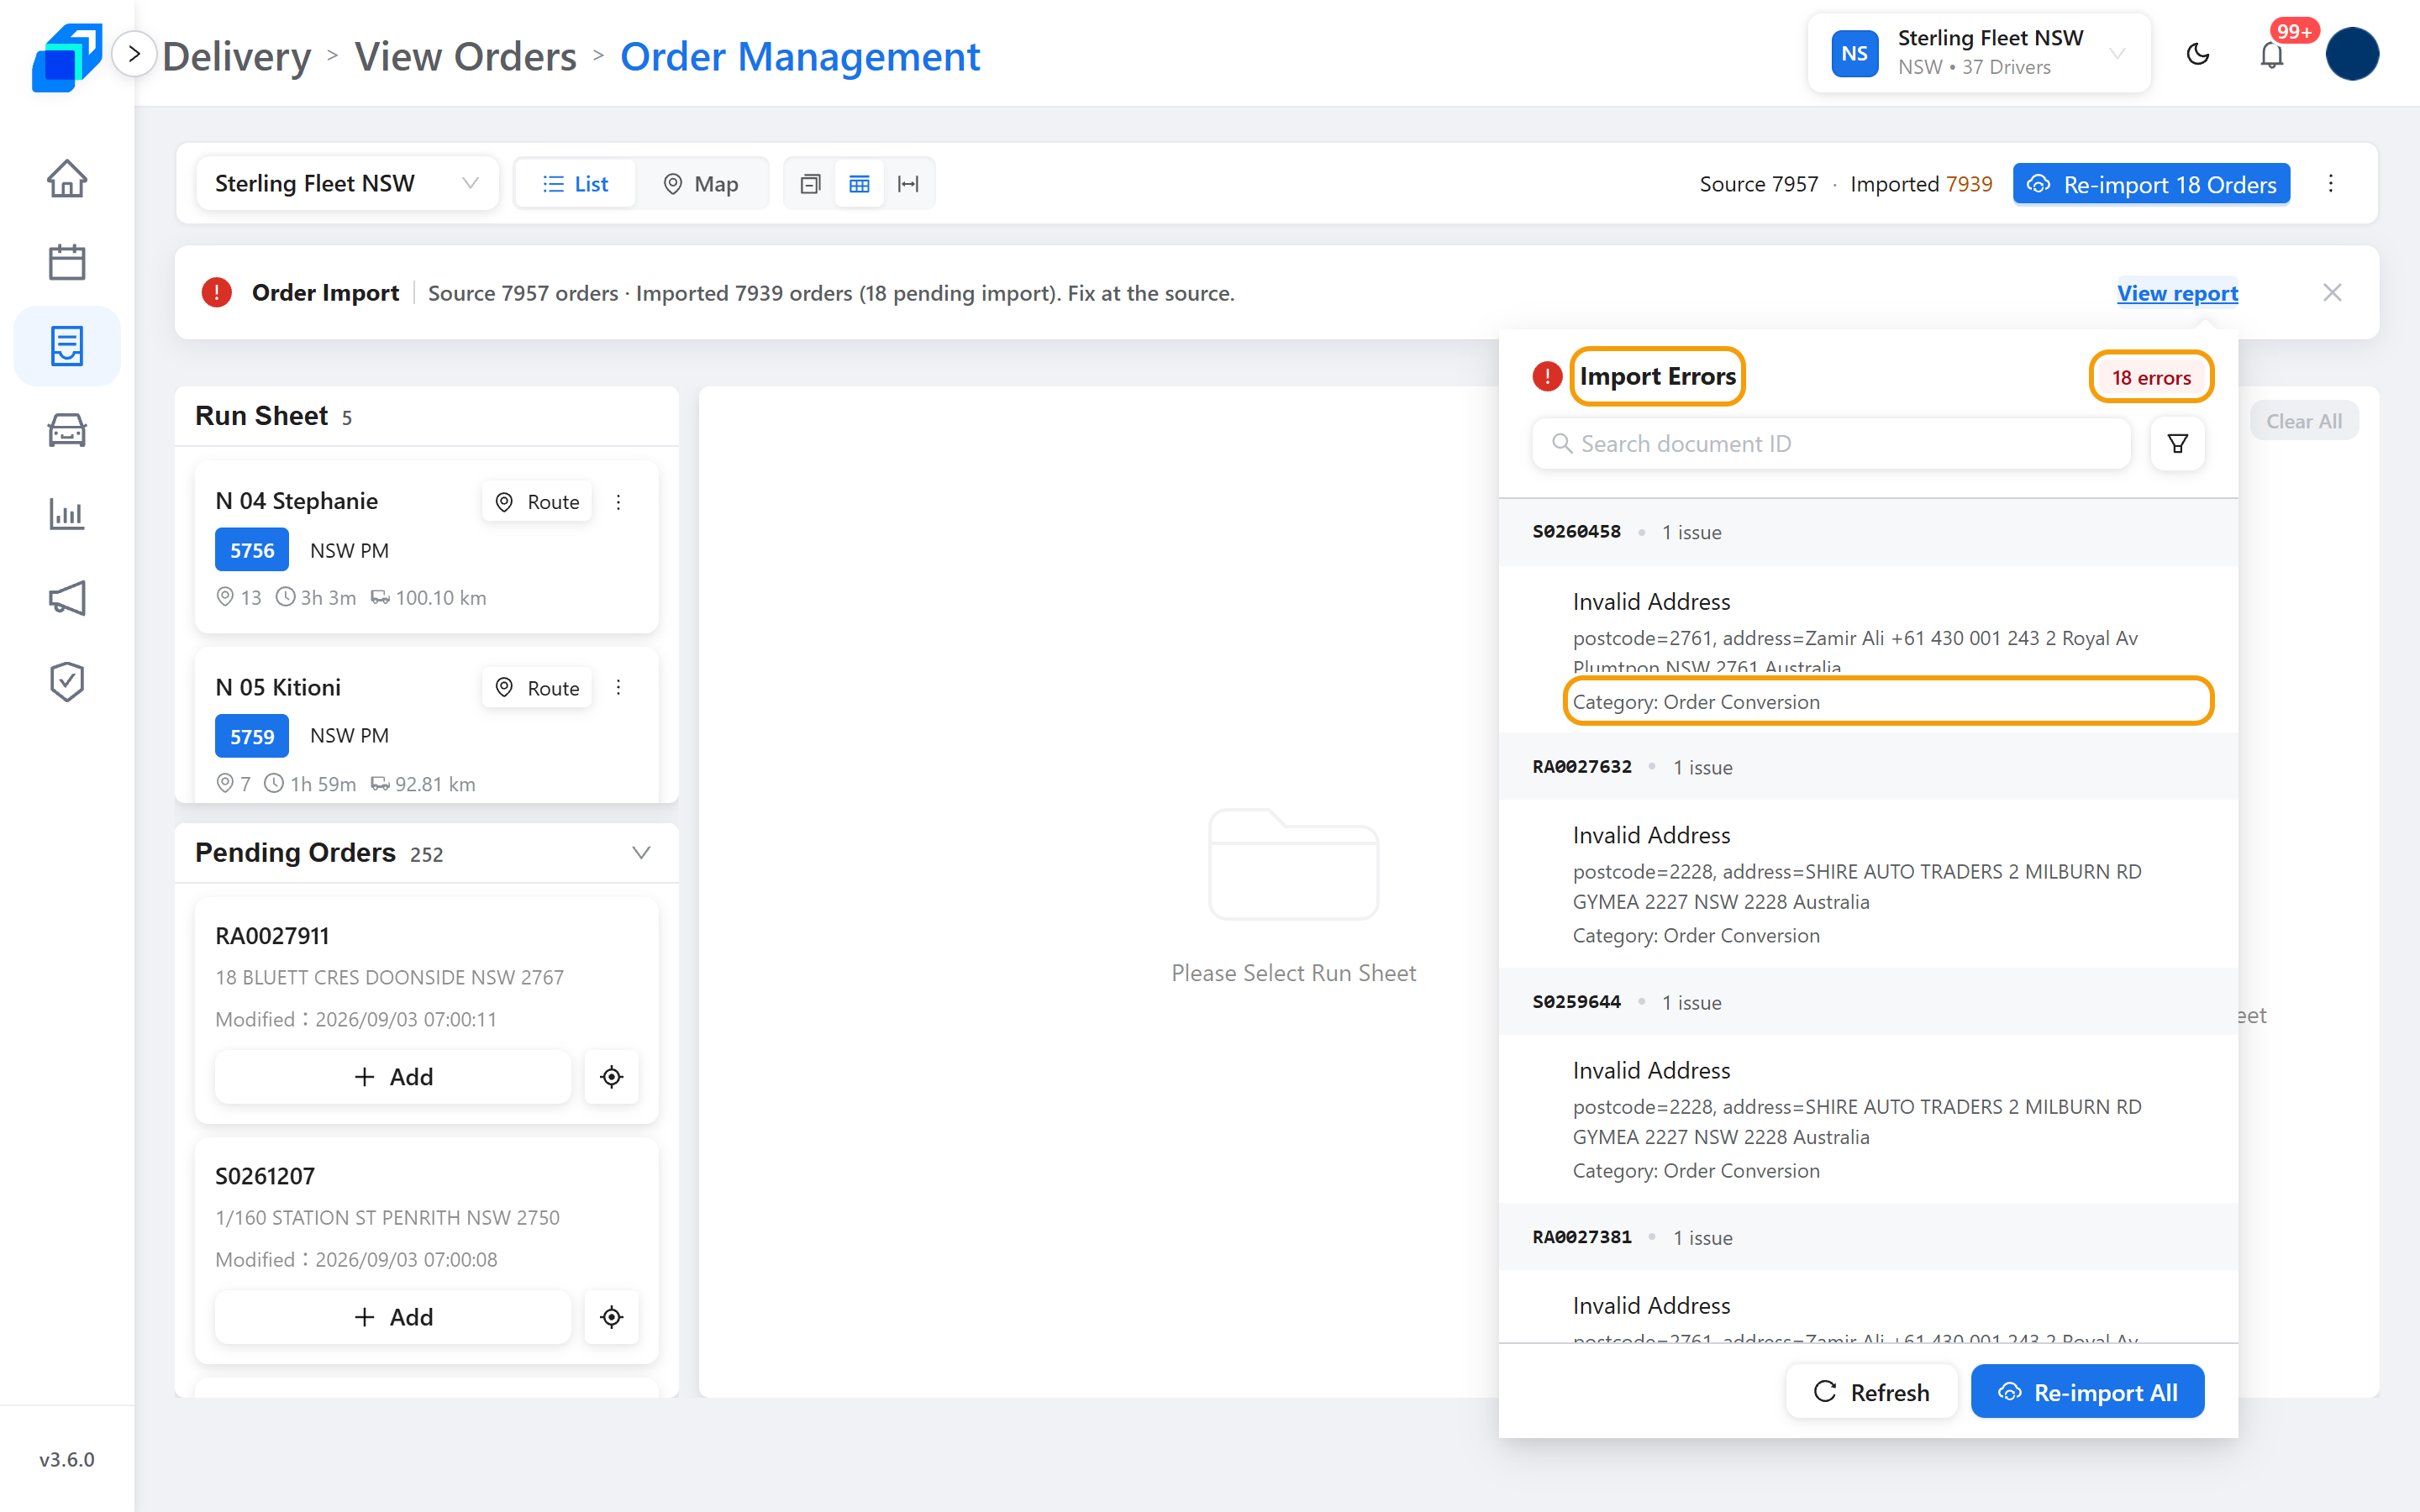Screen dimensions: 2420x1512
Task: Click the Source 7957 count
Action: coord(1759,184)
